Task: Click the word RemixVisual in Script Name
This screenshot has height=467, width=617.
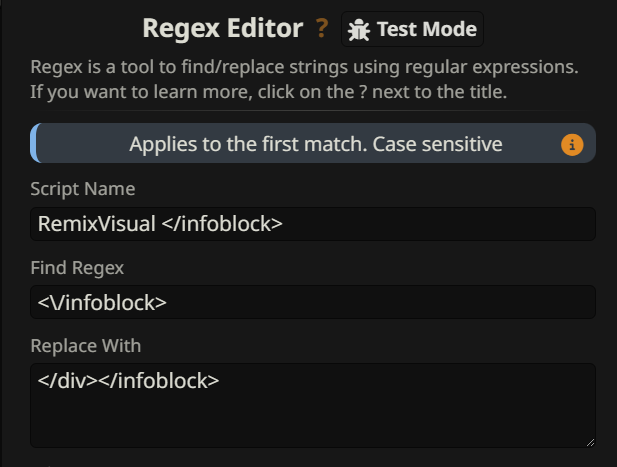Action: click(96, 224)
